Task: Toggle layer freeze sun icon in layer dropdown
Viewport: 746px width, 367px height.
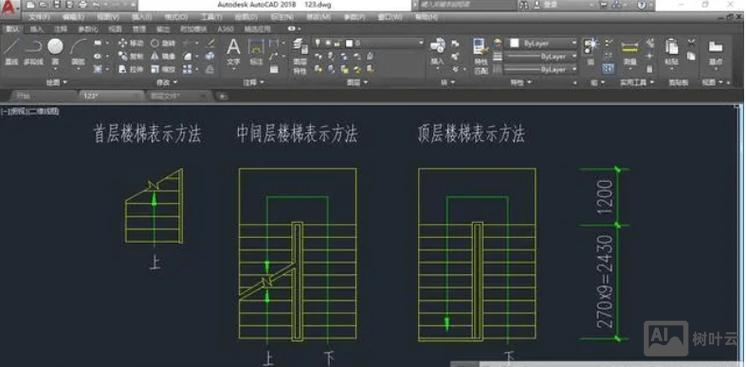Action: click(328, 43)
